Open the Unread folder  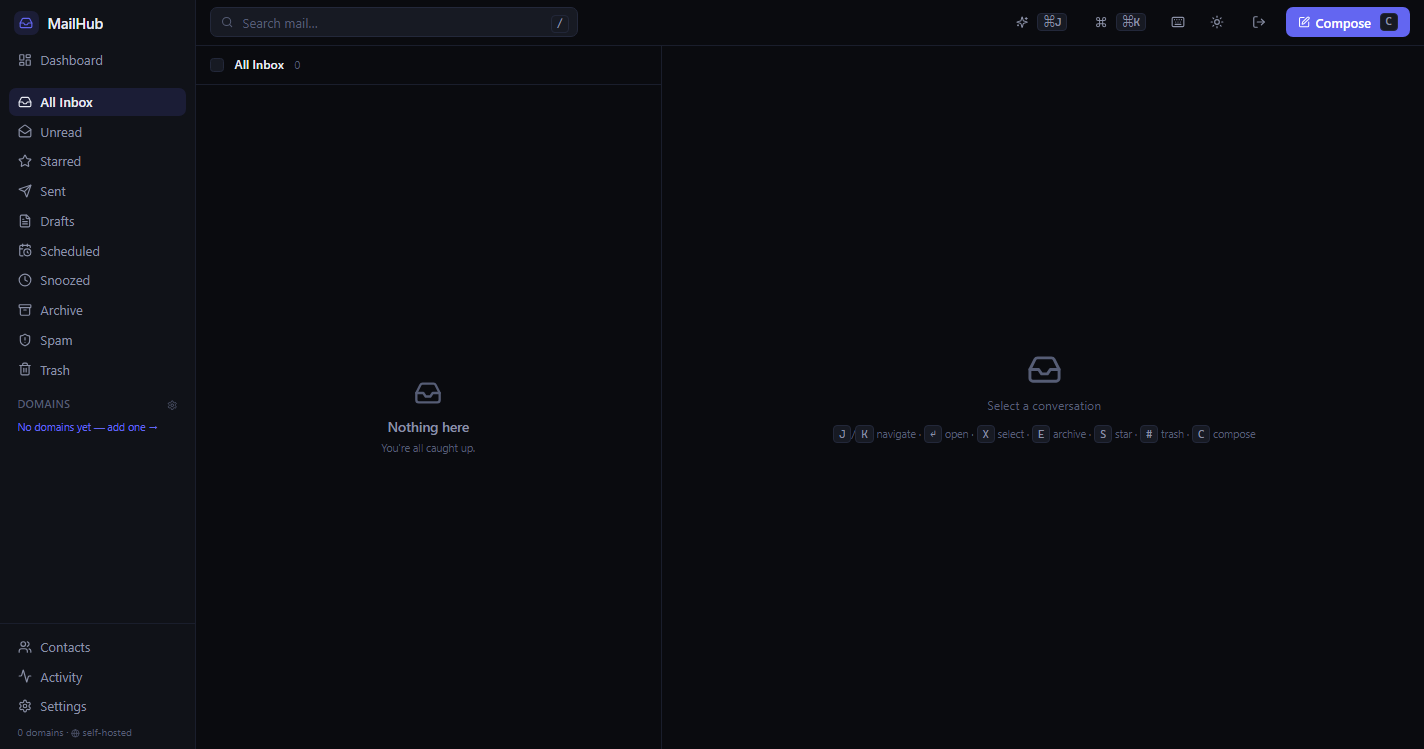tap(97, 132)
